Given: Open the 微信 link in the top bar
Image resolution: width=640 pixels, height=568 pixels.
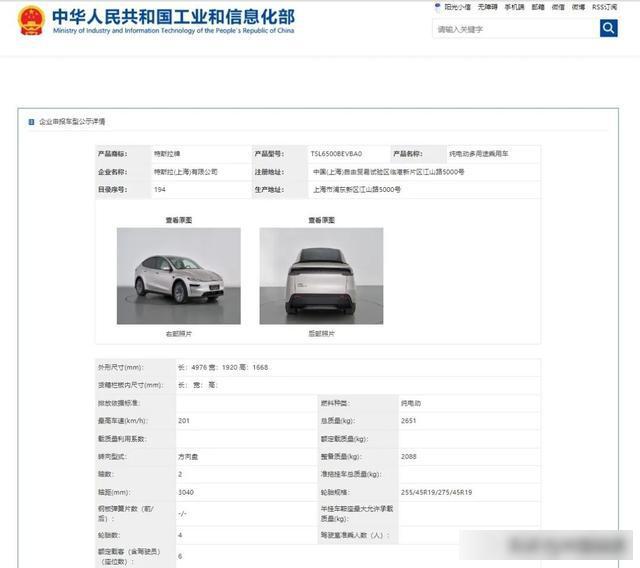Looking at the screenshot, I should click(558, 7).
